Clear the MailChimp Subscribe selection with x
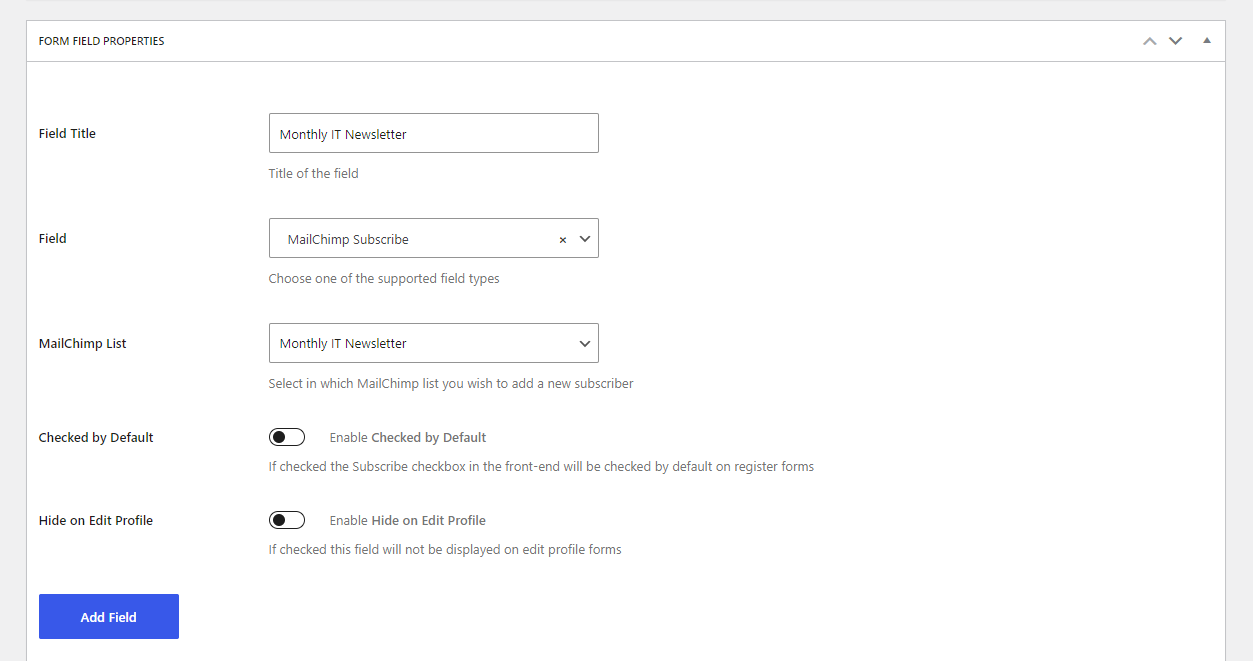The height and width of the screenshot is (661, 1253). coord(562,240)
